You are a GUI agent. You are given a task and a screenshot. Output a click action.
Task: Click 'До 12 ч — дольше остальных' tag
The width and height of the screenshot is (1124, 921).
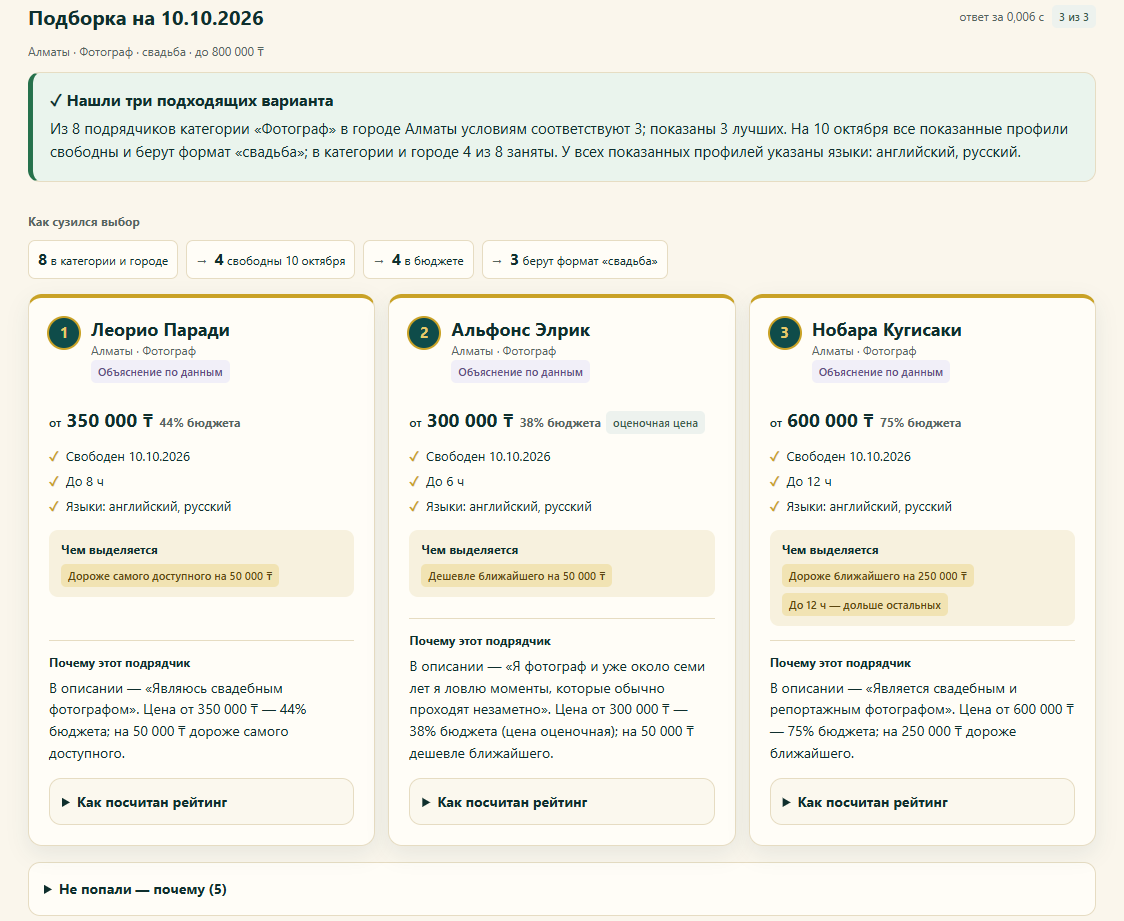[865, 605]
